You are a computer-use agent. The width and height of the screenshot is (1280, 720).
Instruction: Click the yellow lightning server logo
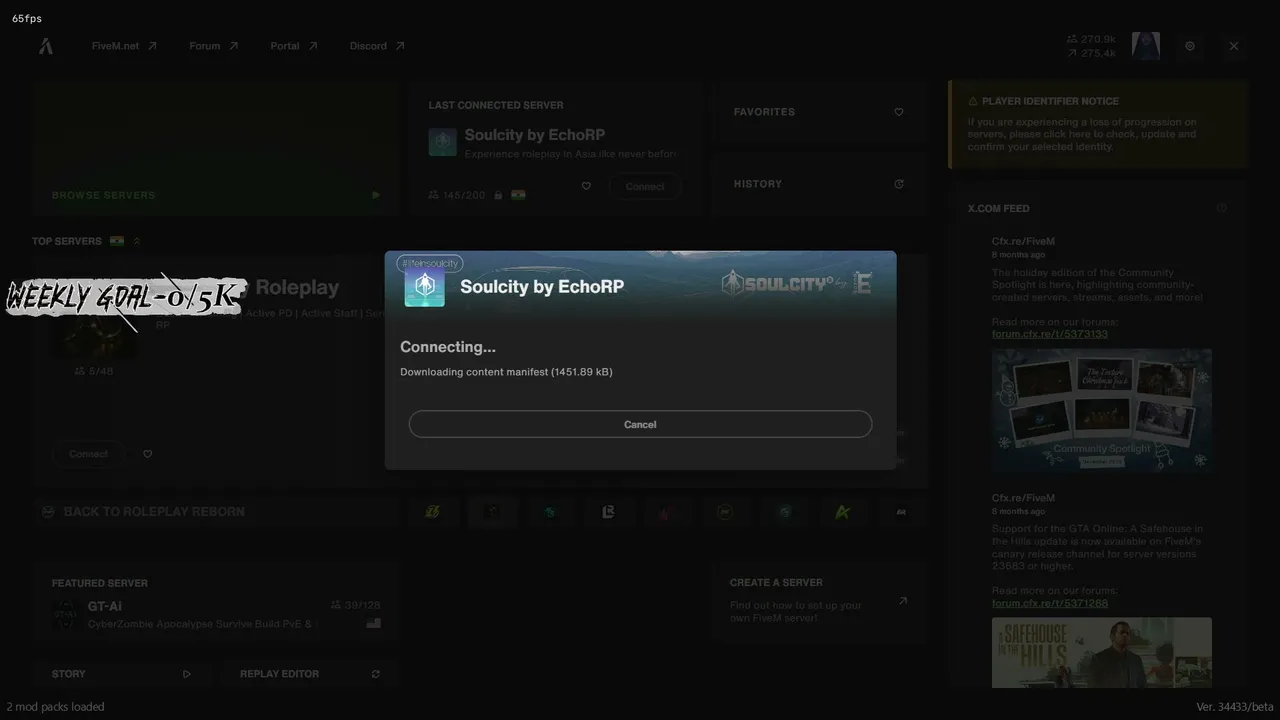click(x=432, y=512)
